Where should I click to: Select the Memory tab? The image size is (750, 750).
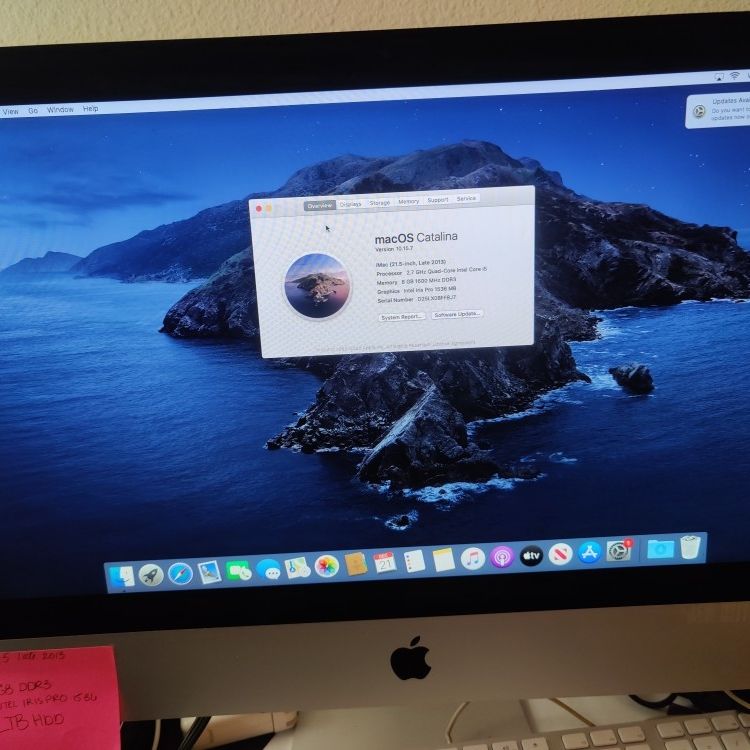click(x=408, y=201)
